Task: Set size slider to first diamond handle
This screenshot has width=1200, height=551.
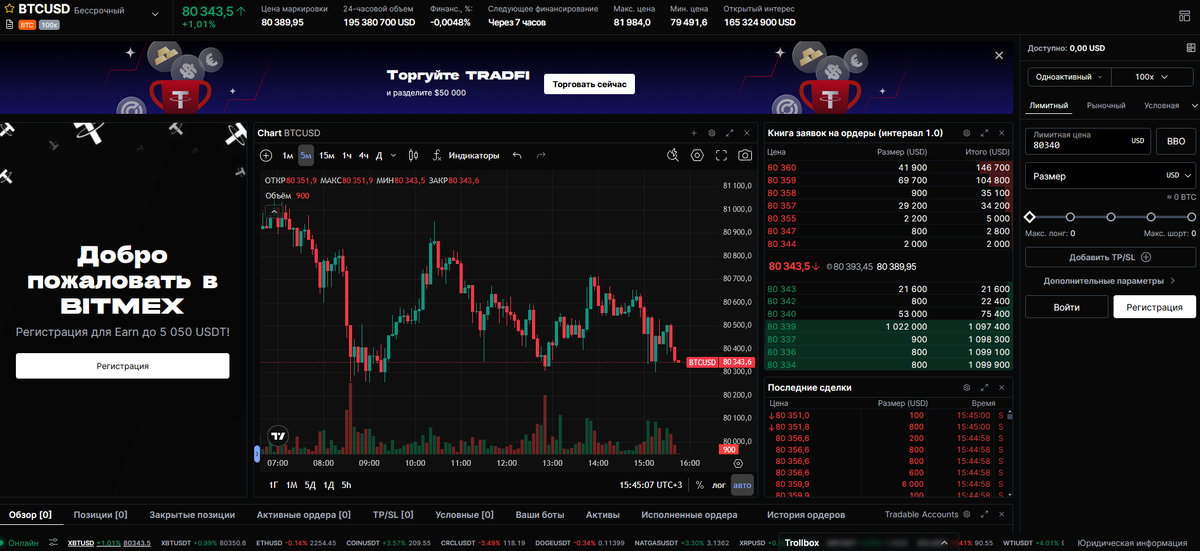Action: coord(1030,216)
